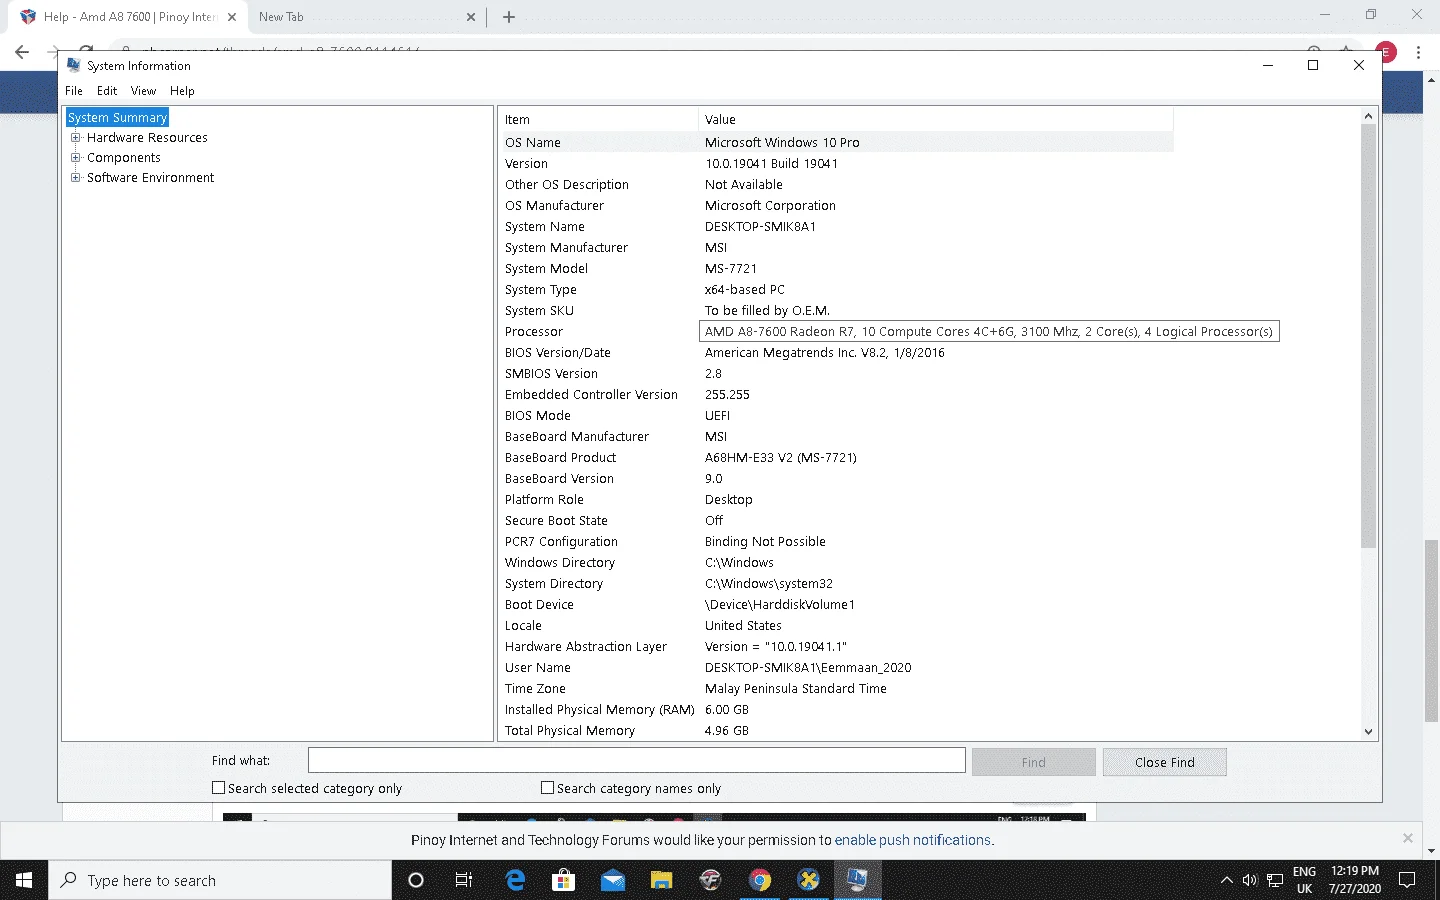The width and height of the screenshot is (1440, 900).
Task: Click the System Information title bar icon
Action: (x=73, y=65)
